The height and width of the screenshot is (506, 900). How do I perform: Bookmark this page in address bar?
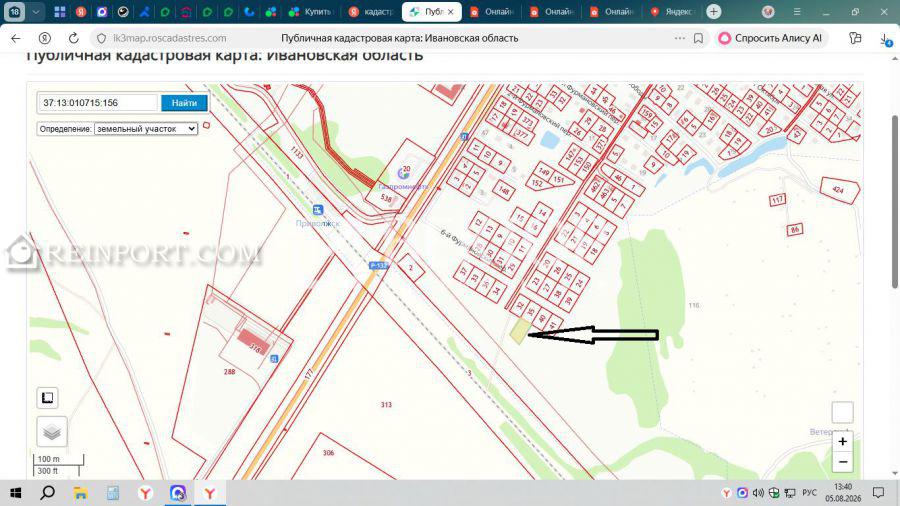(x=698, y=38)
